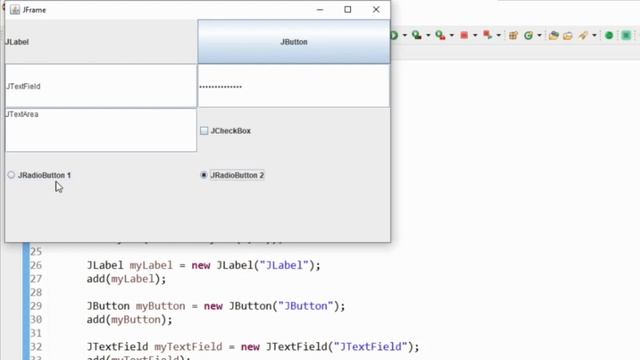Expand the Coverage launch dropdown arrow
The width and height of the screenshot is (640, 360).
tap(428, 36)
